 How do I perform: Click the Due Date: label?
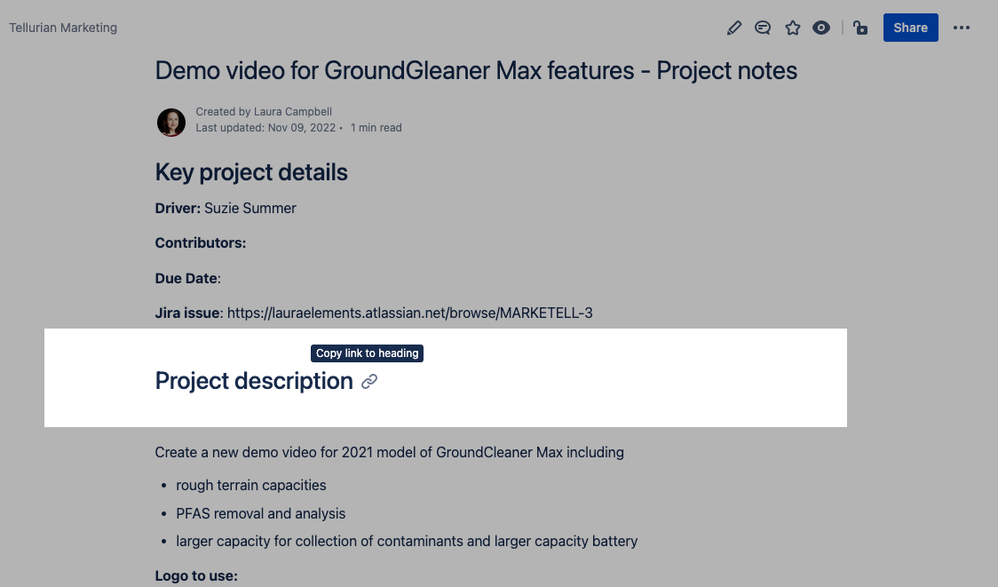tap(188, 279)
